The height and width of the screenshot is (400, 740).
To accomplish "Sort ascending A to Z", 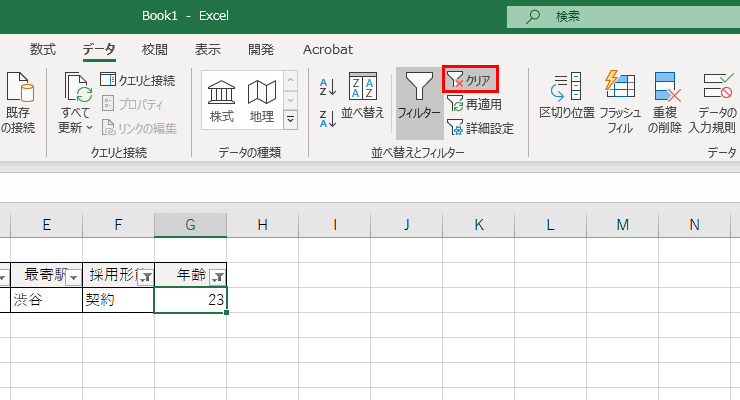I will pyautogui.click(x=328, y=87).
